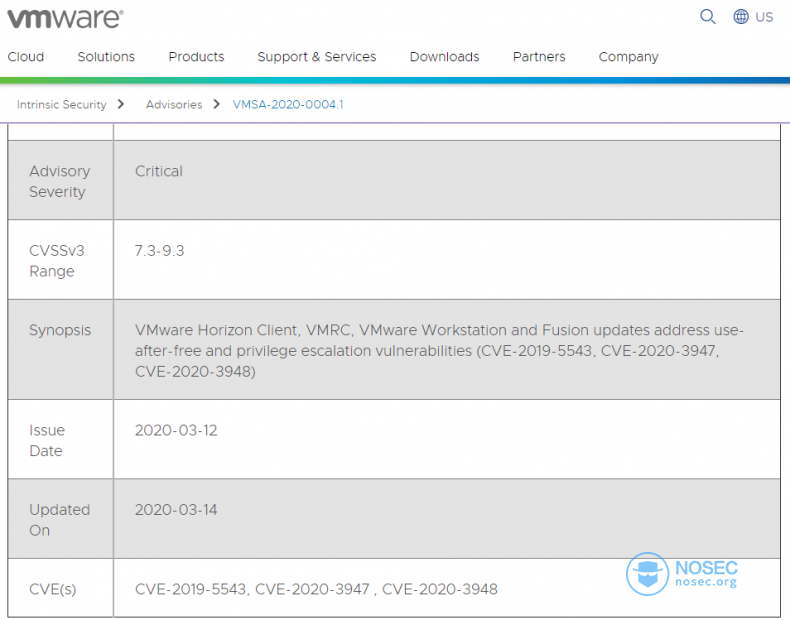Open the Products menu
The width and height of the screenshot is (790, 620).
point(196,56)
